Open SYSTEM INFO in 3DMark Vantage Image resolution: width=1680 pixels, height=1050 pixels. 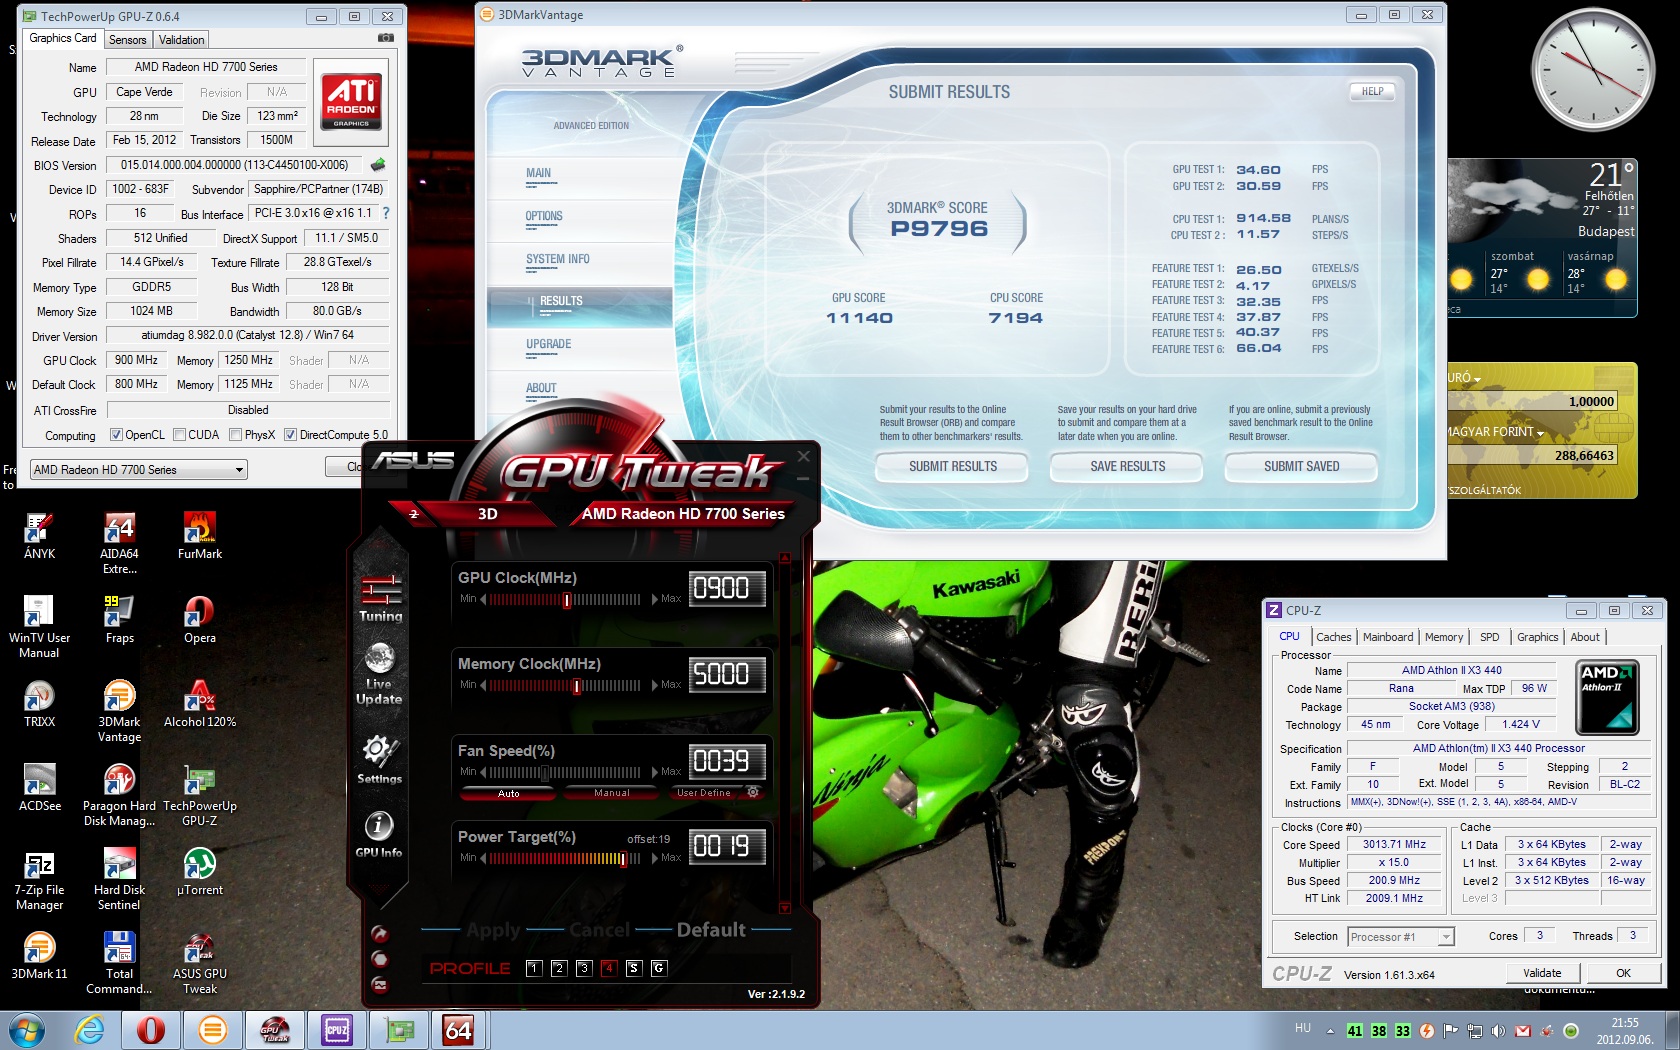557,259
